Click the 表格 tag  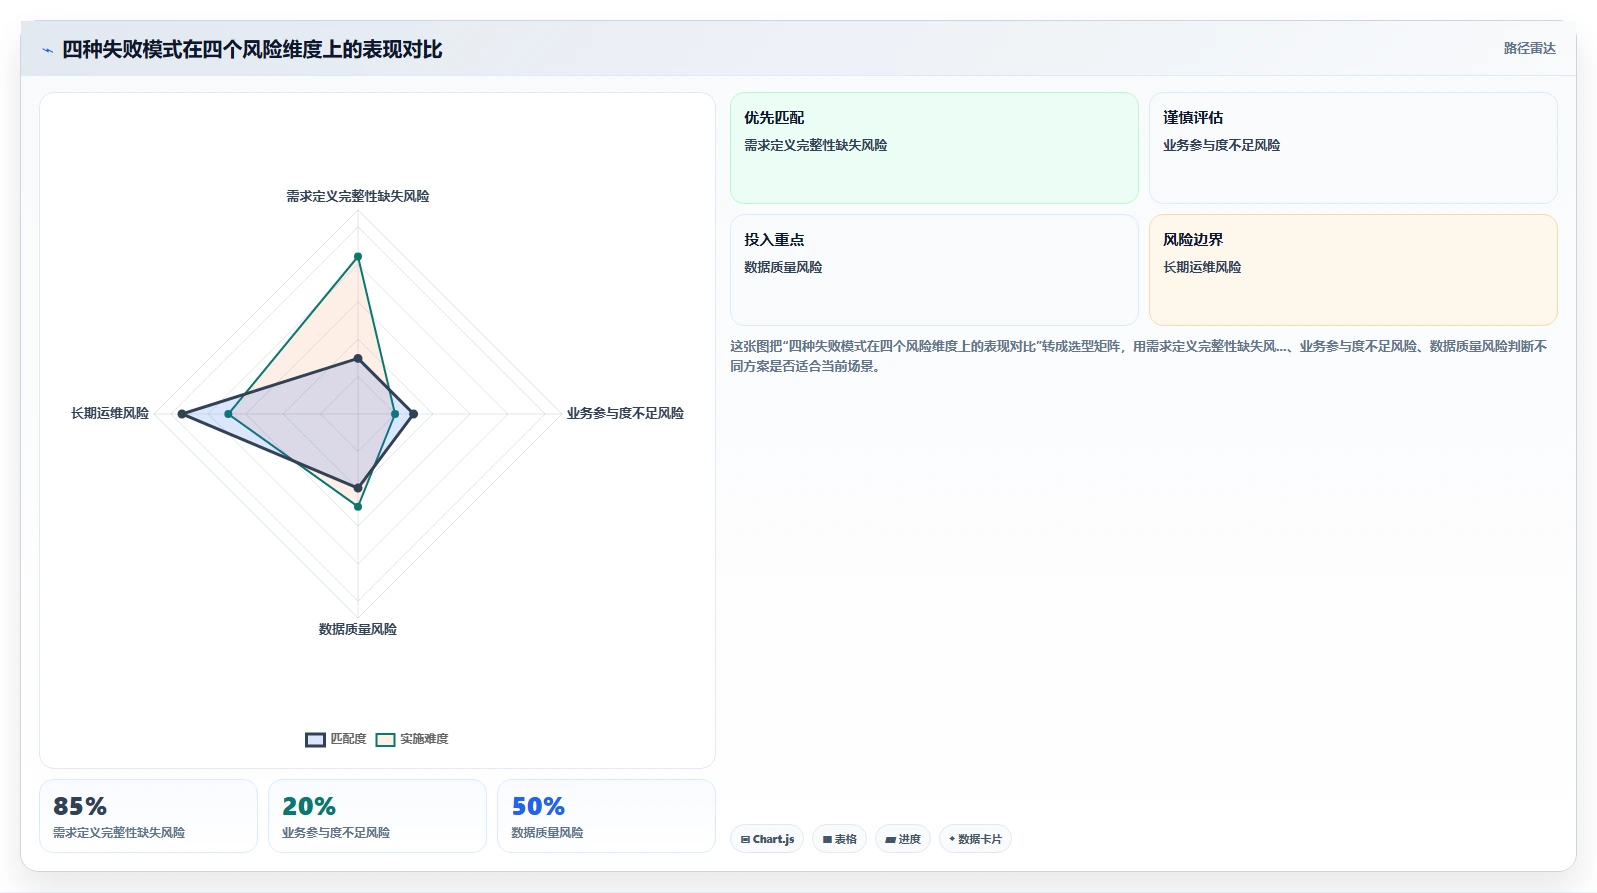coord(839,839)
